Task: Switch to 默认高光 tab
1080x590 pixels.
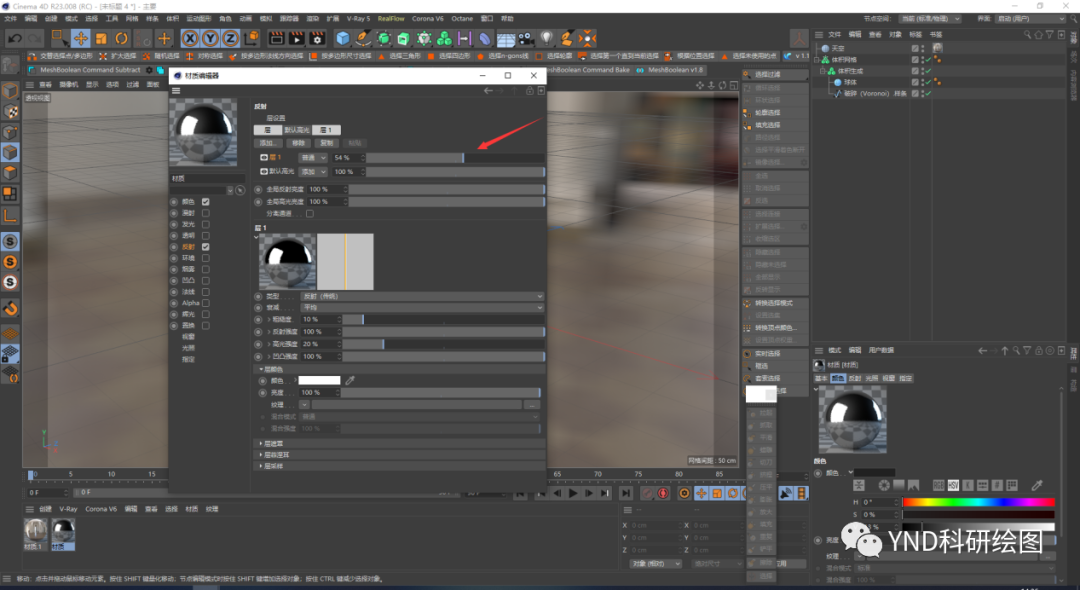Action: [297, 130]
